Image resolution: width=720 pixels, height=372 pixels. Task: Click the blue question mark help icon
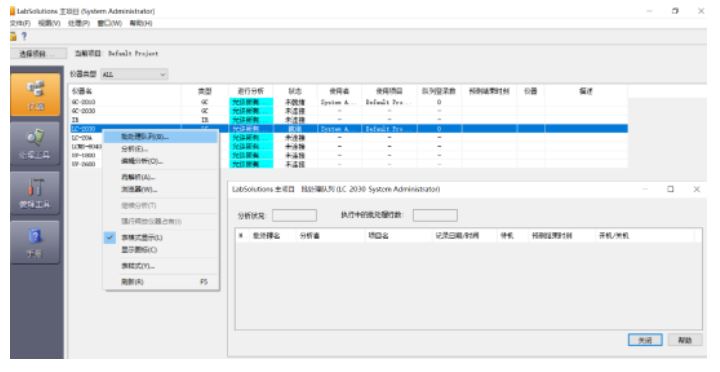(24, 36)
